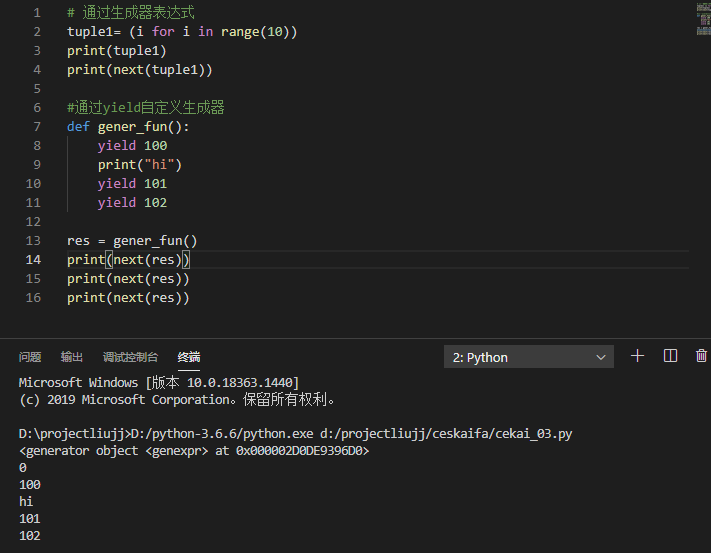
Task: Switch to the 问题 (Problems) tab
Action: point(30,357)
